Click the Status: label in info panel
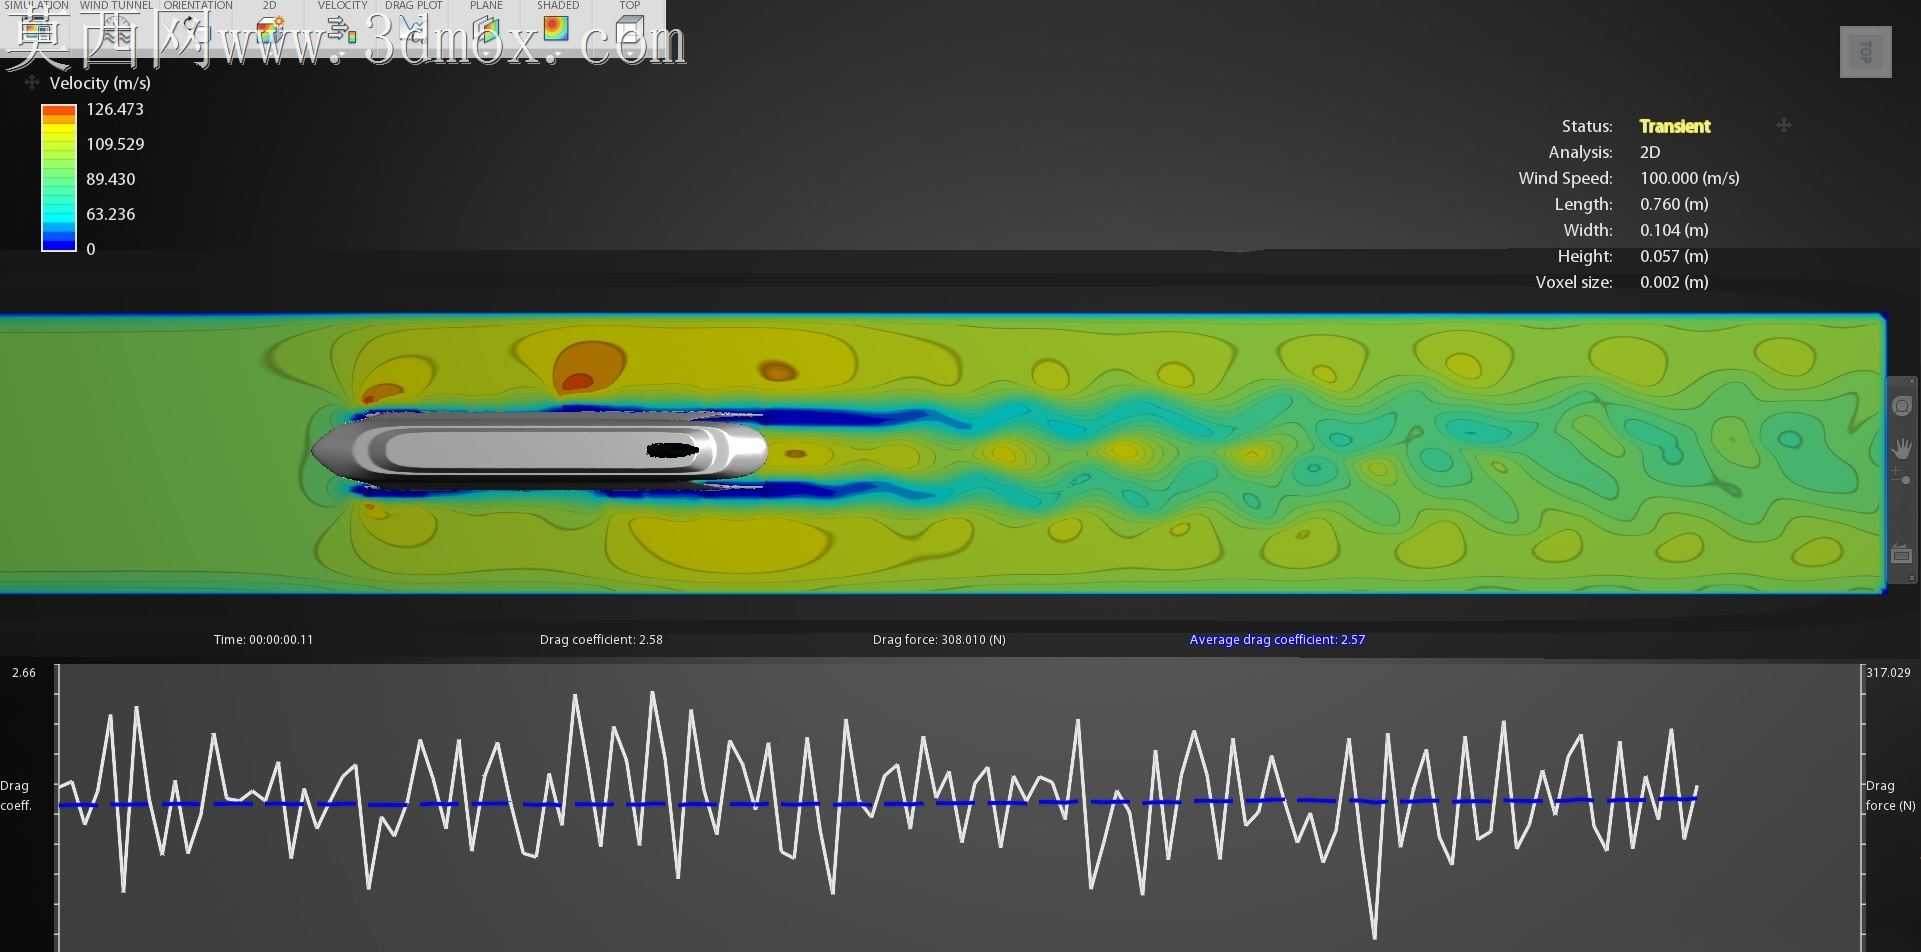 pos(1587,126)
